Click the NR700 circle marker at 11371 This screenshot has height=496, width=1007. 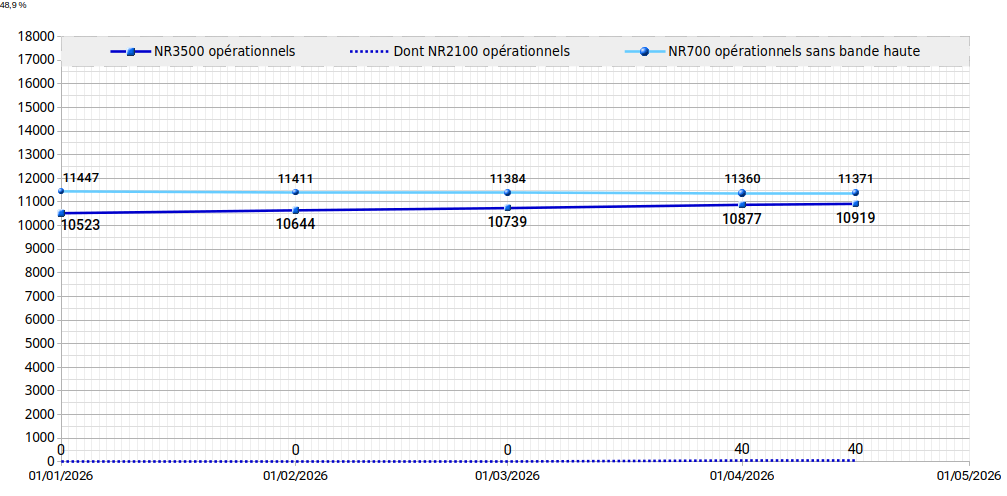click(x=856, y=193)
